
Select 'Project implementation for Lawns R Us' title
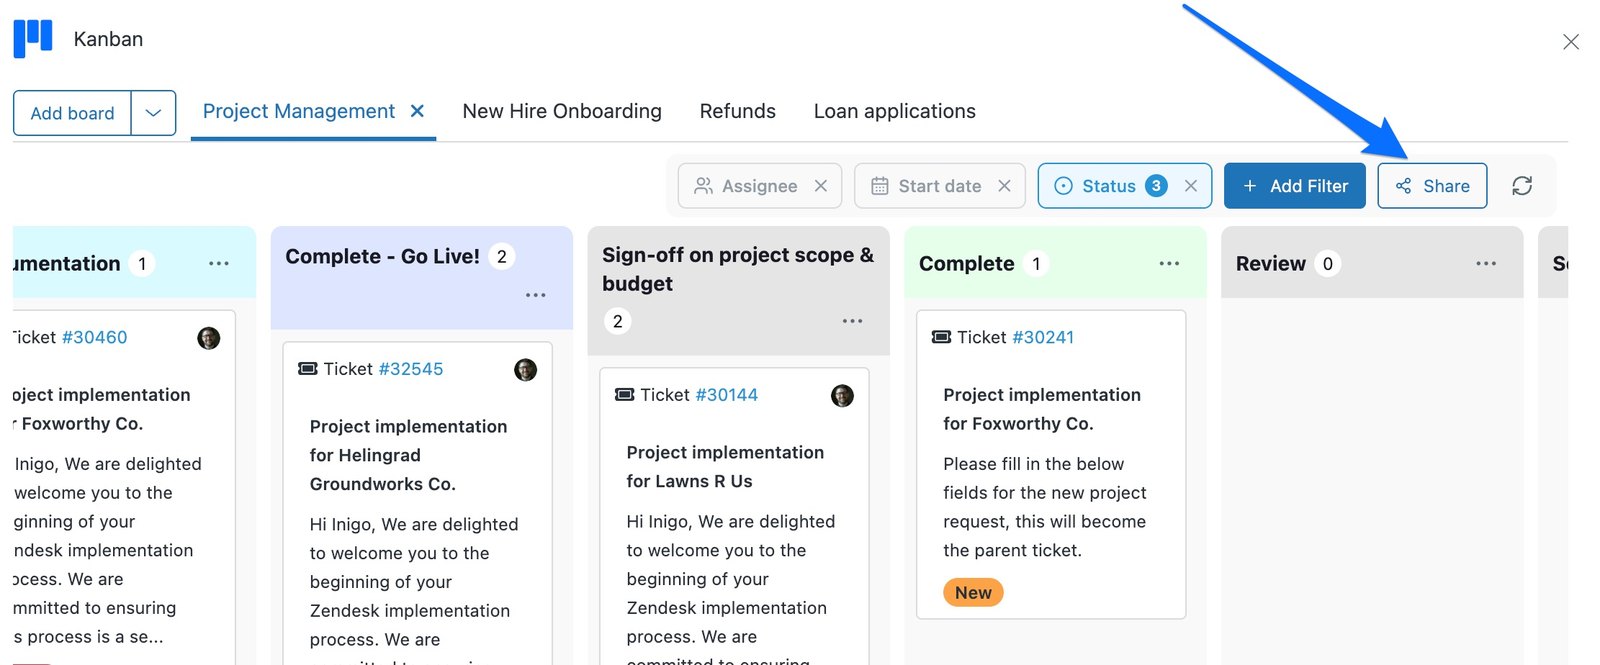pyautogui.click(x=725, y=467)
